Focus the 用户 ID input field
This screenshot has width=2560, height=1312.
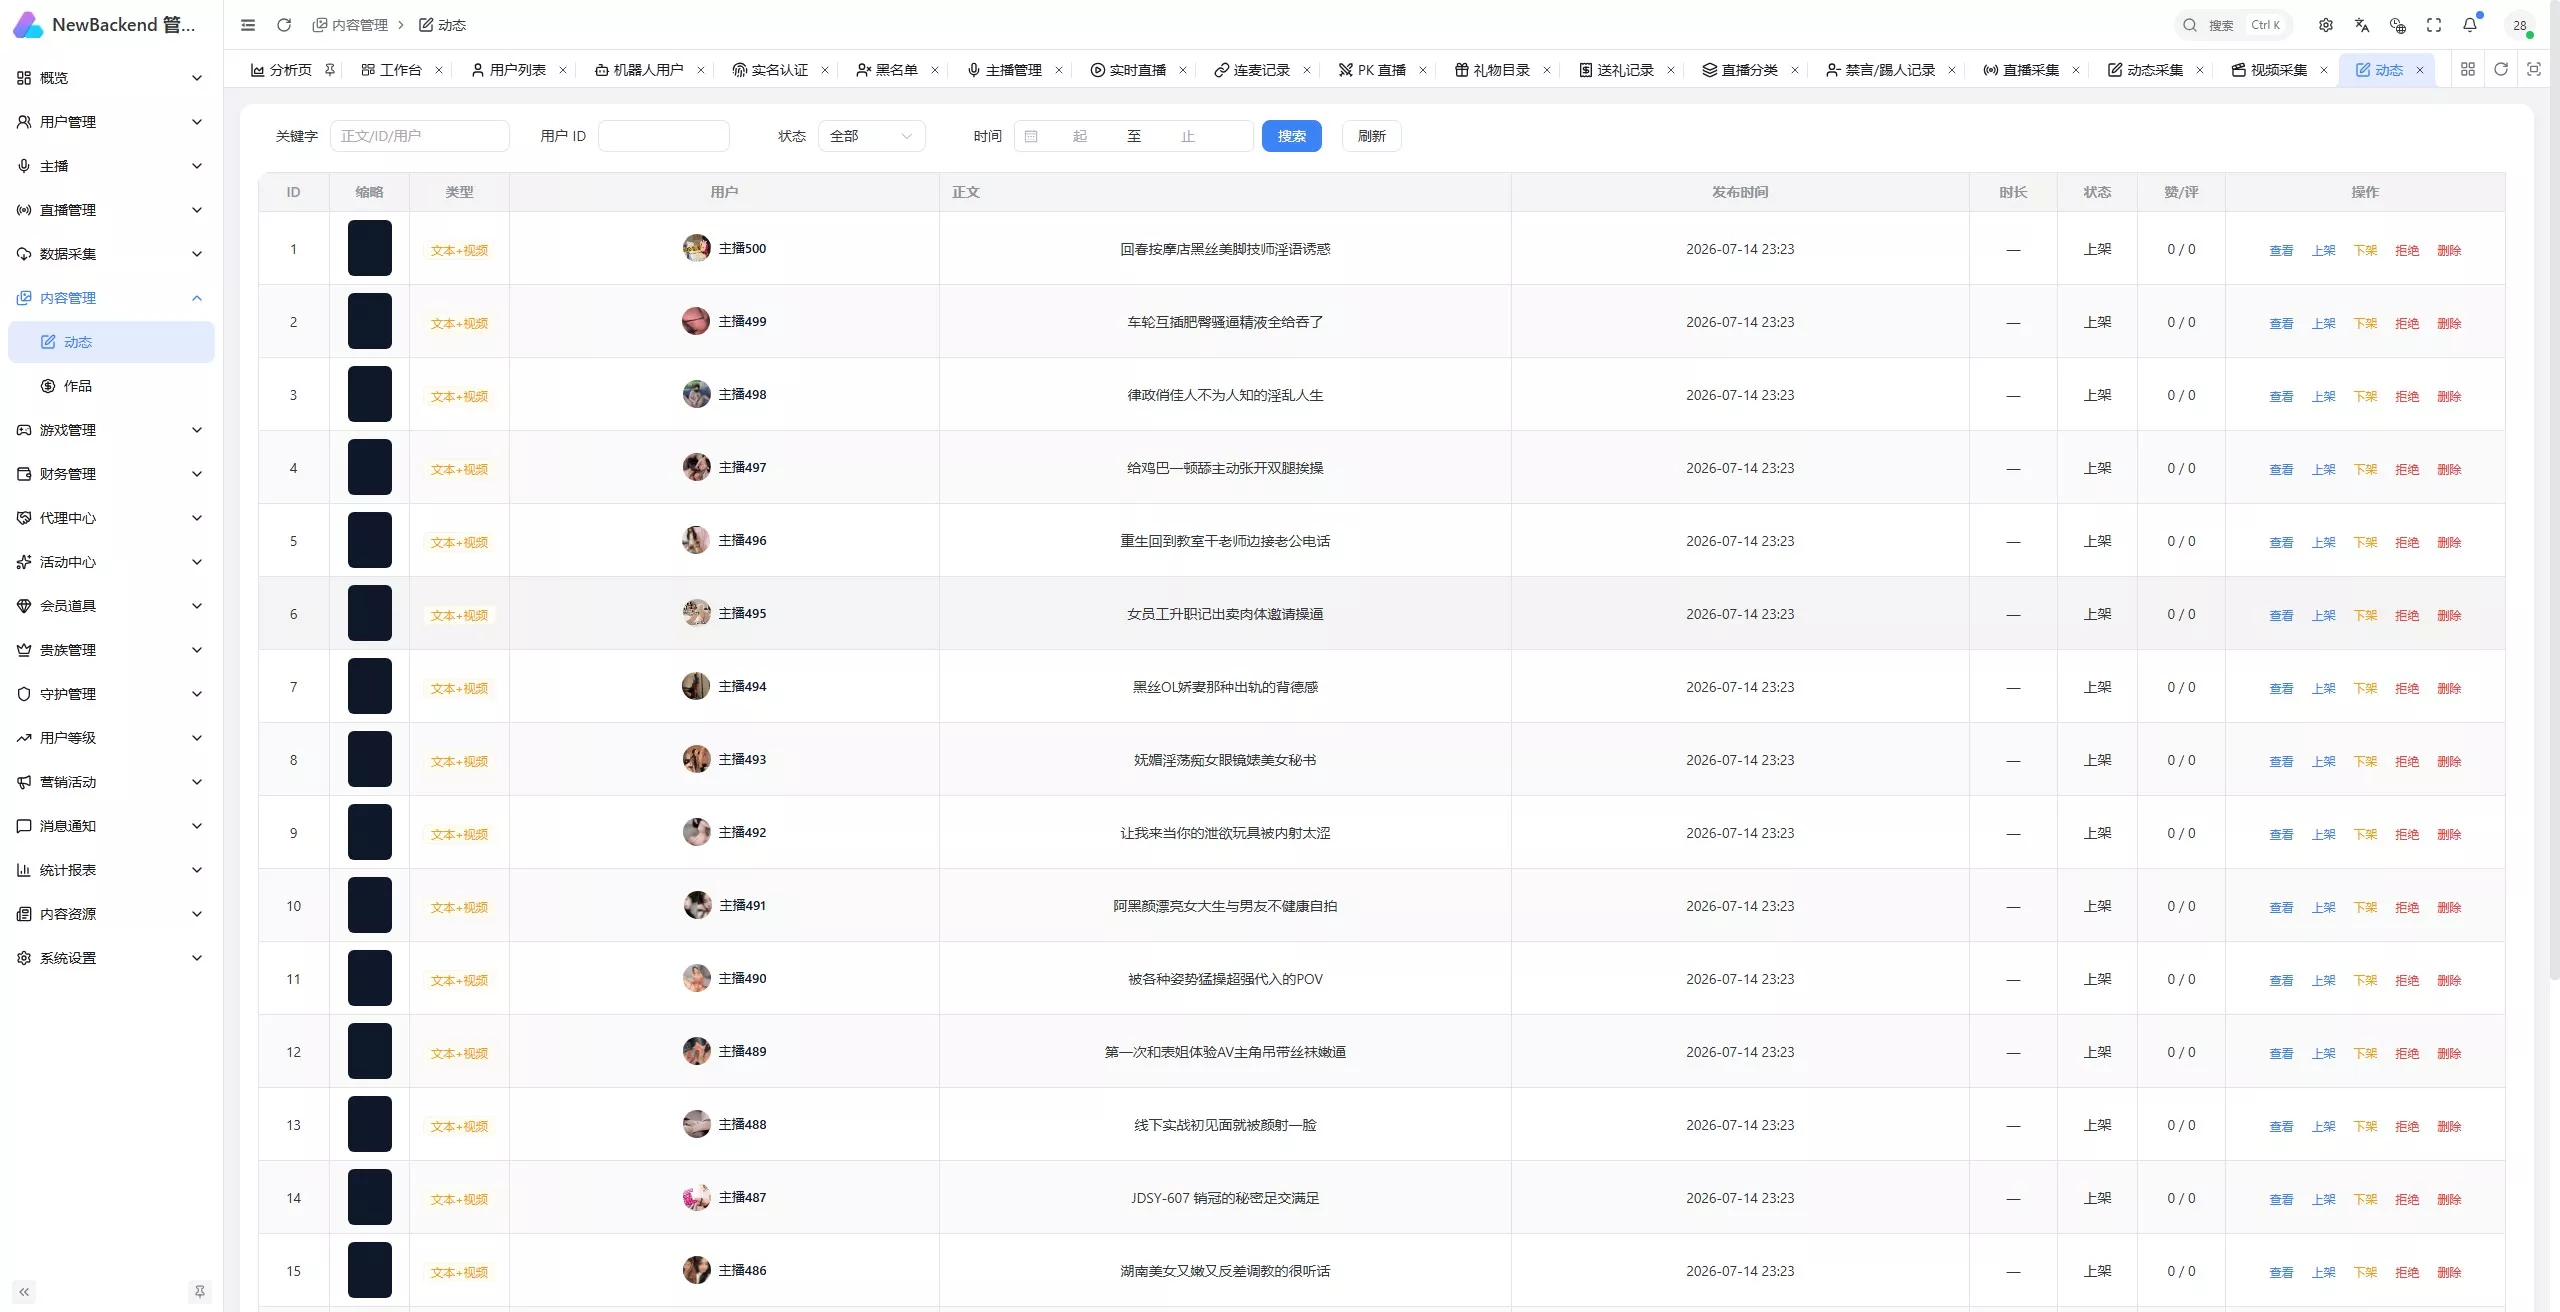663,136
